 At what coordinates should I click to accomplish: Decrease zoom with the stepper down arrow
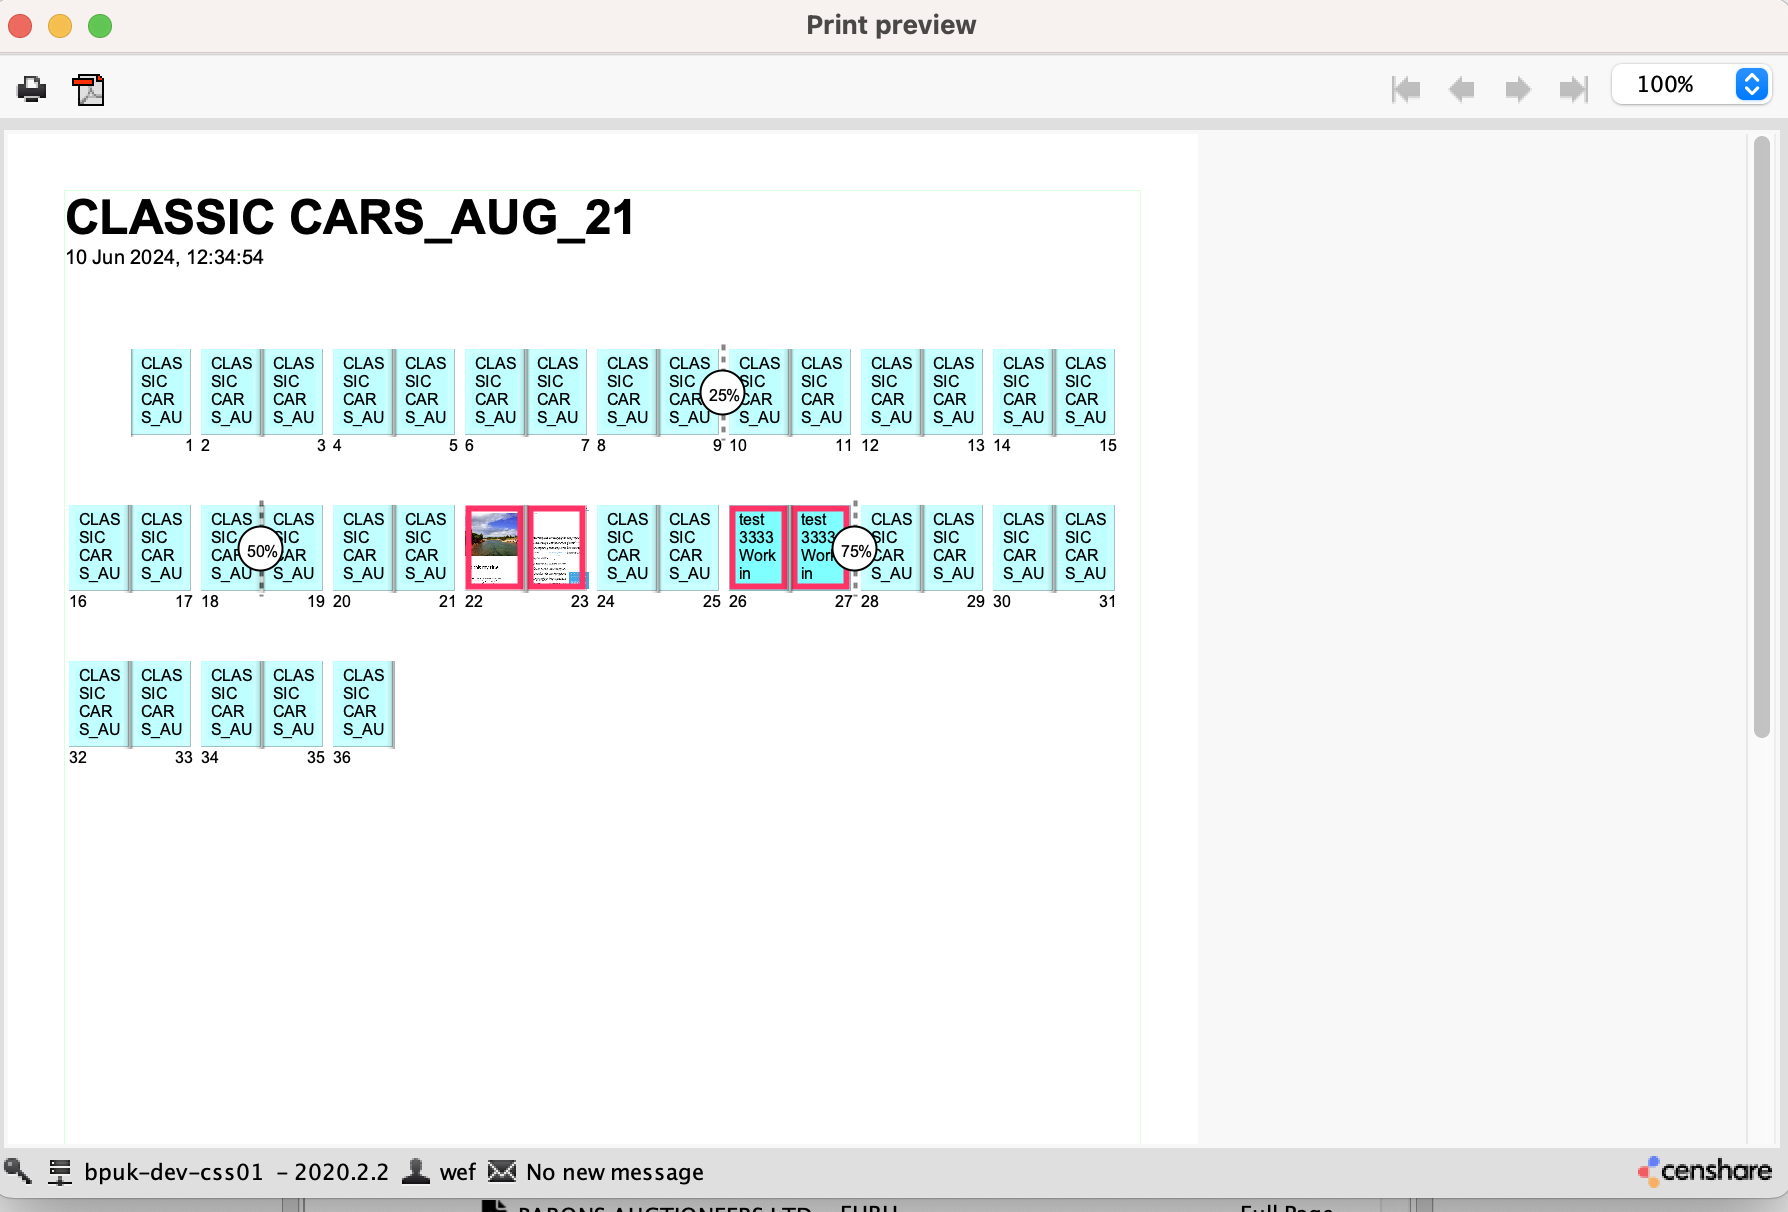(1750, 92)
